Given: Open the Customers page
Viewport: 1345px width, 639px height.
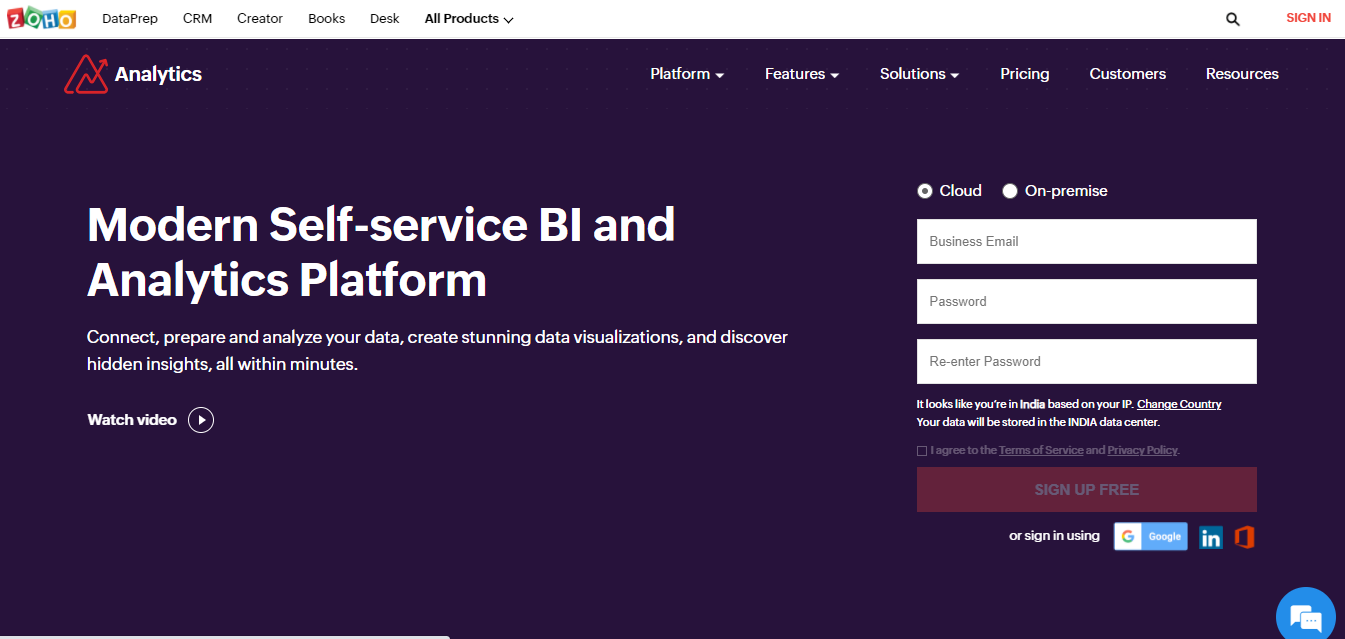Looking at the screenshot, I should tap(1128, 74).
